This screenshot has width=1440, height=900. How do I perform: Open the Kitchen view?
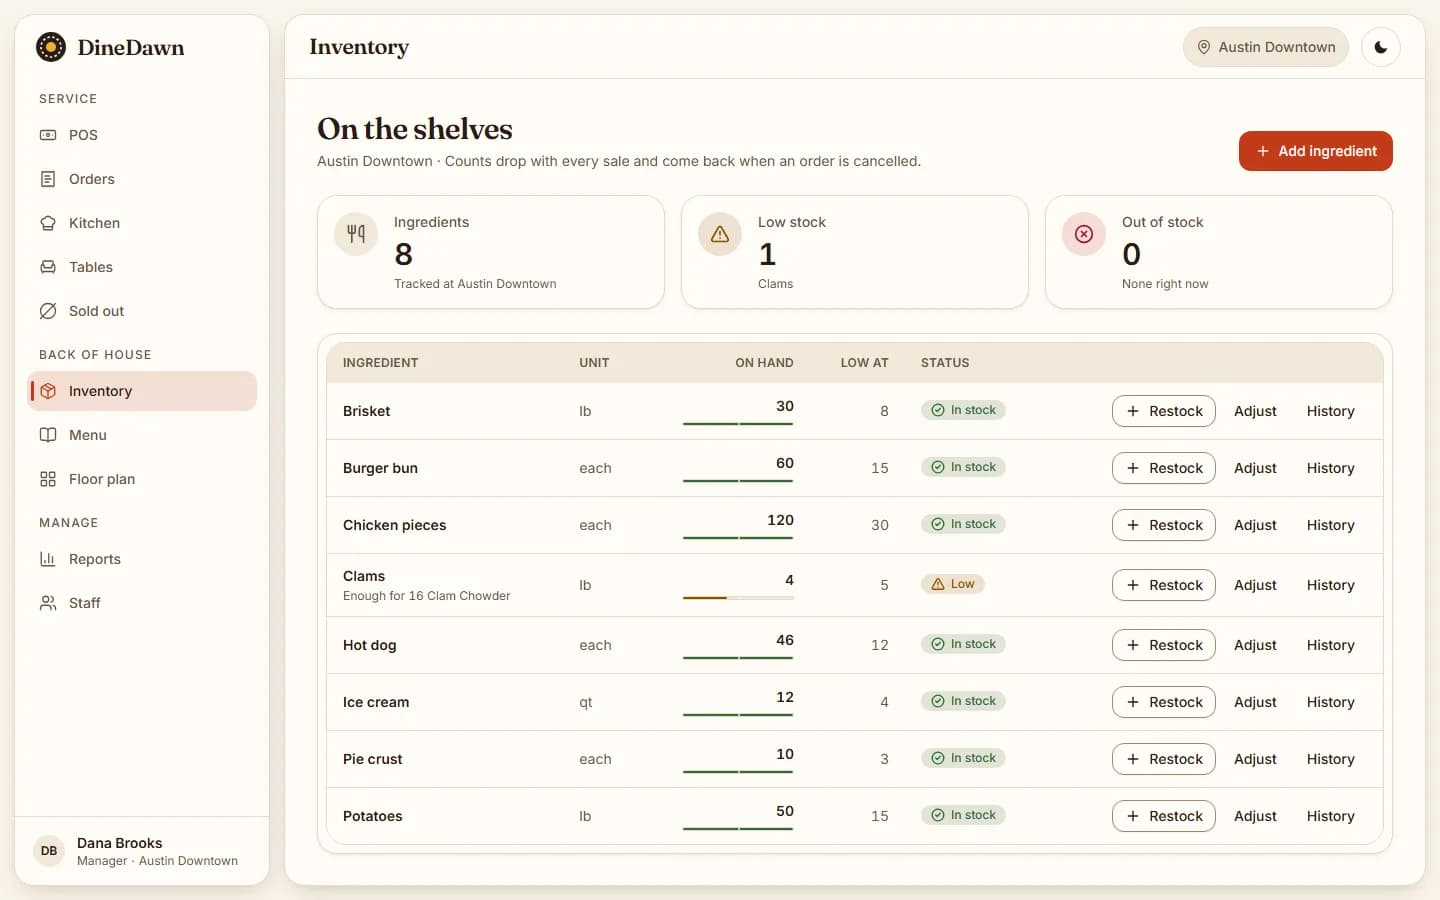tap(142, 223)
